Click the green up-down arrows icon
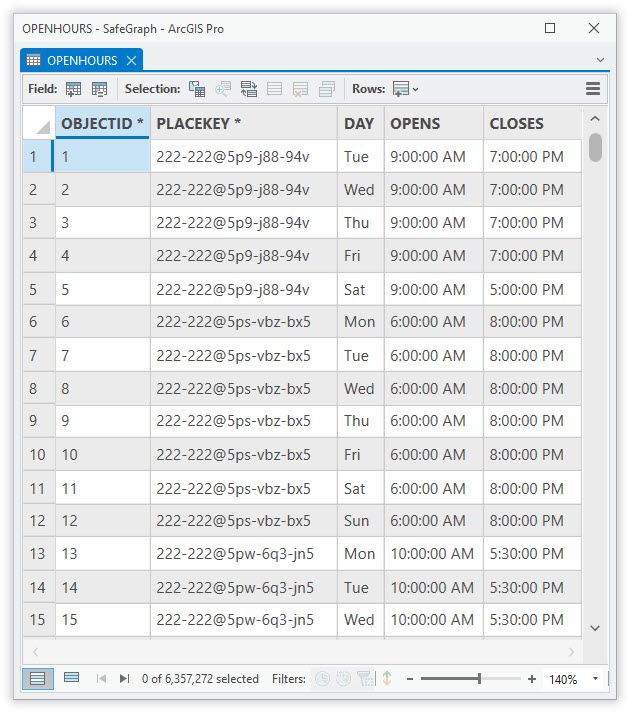Image resolution: width=630 pixels, height=713 pixels. 387,679
